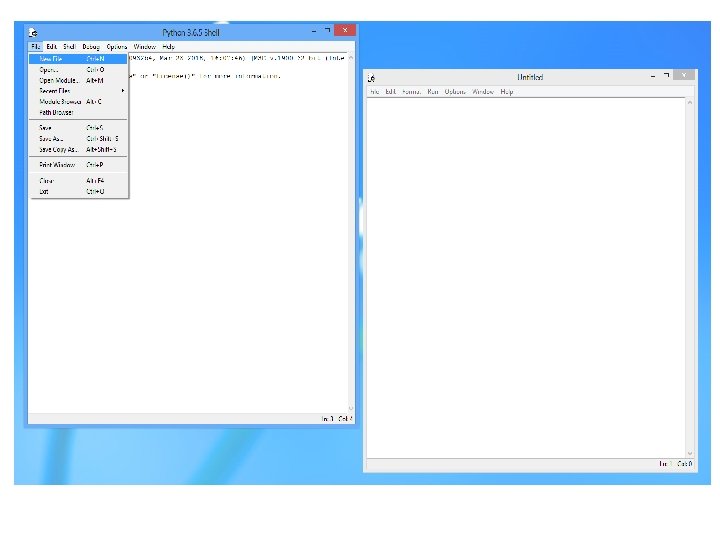The height and width of the screenshot is (540, 720).
Task: Click the scroll-up arrow in Python Shell
Action: coord(351,58)
